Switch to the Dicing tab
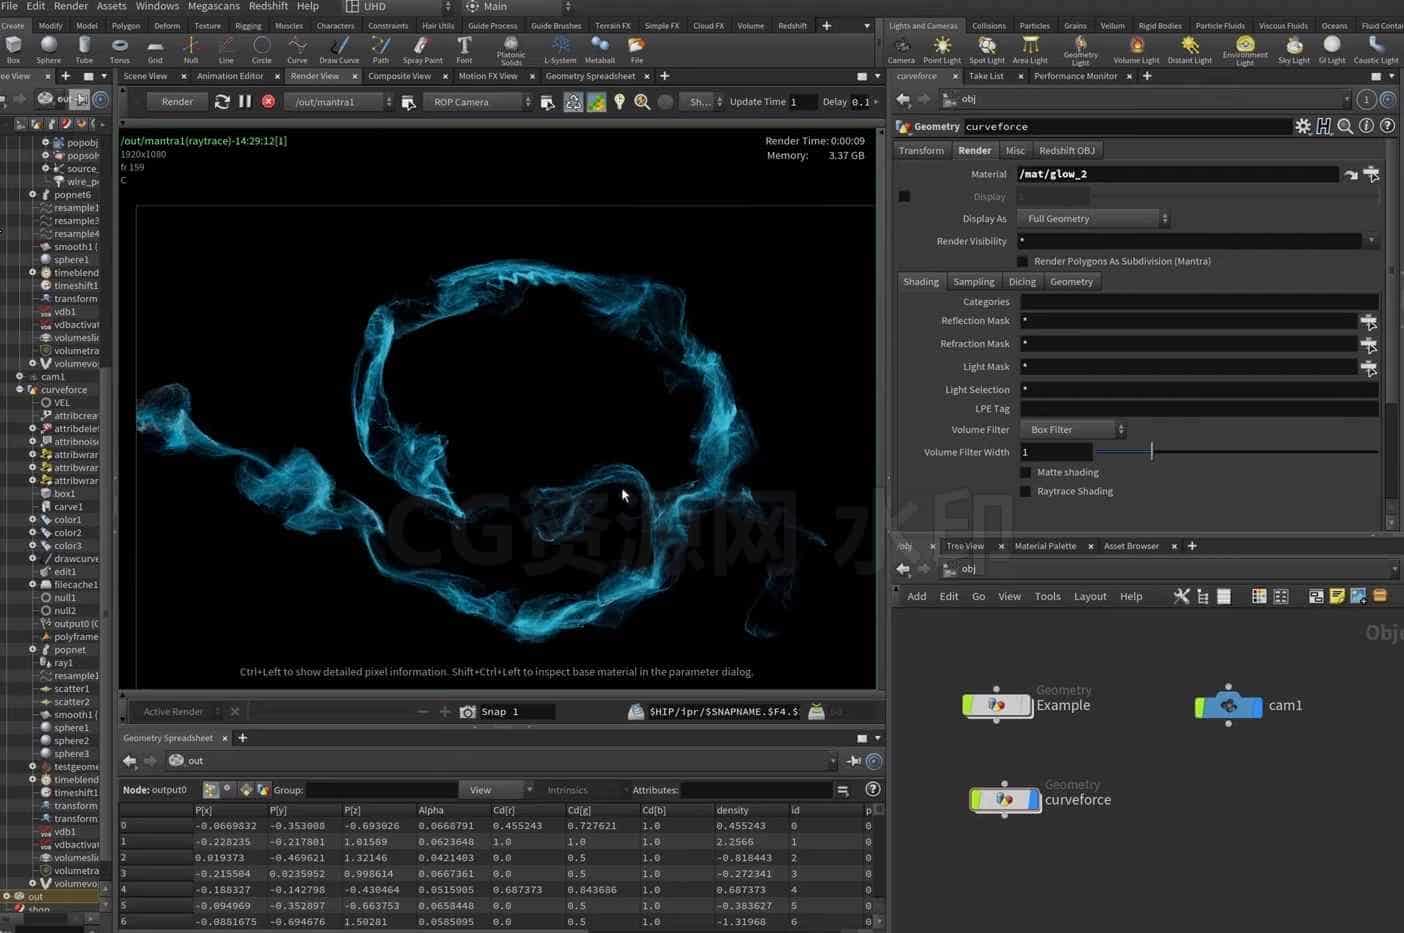The height and width of the screenshot is (933, 1404). click(x=1022, y=282)
